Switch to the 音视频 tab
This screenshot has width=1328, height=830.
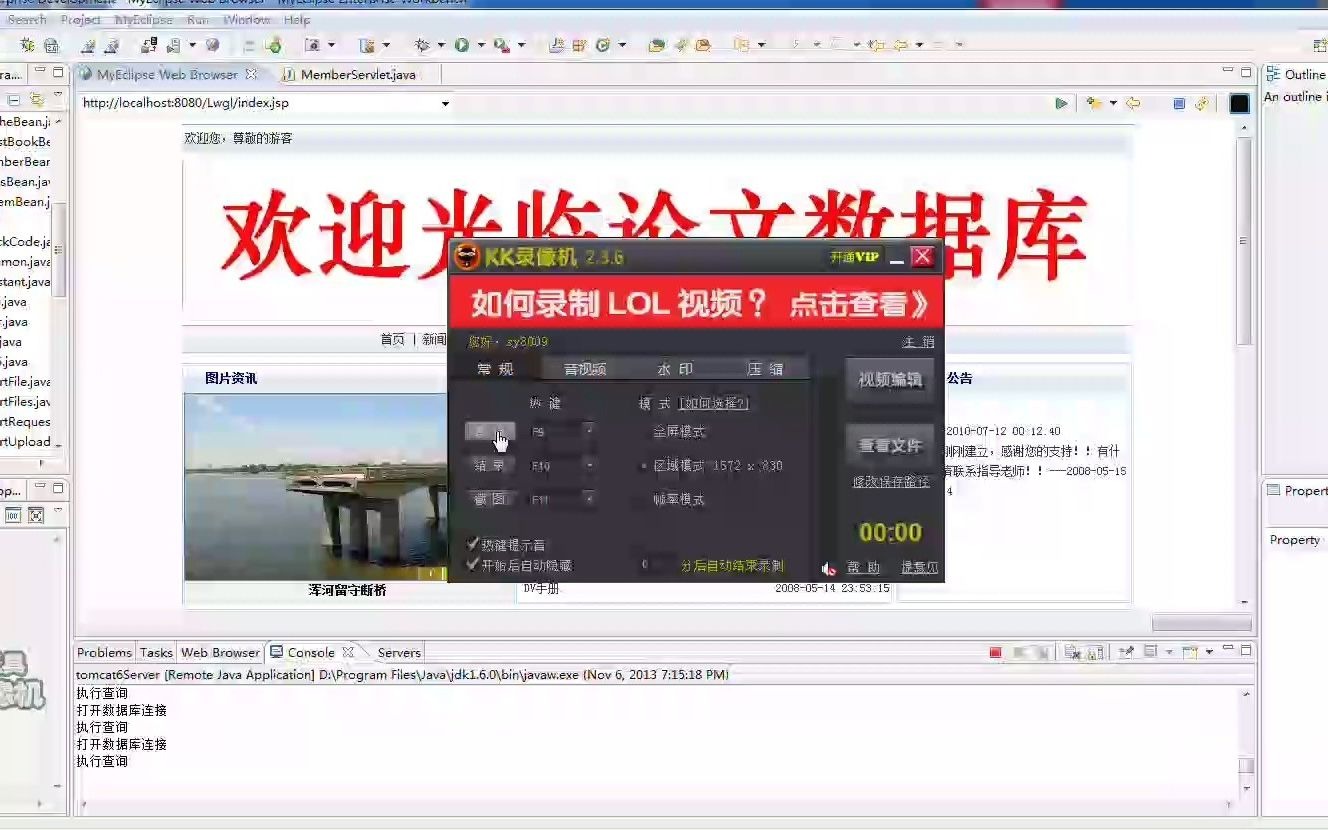[x=585, y=369]
